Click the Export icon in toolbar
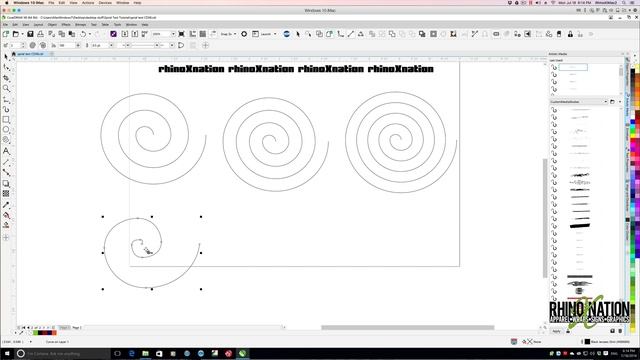 tap(135, 34)
